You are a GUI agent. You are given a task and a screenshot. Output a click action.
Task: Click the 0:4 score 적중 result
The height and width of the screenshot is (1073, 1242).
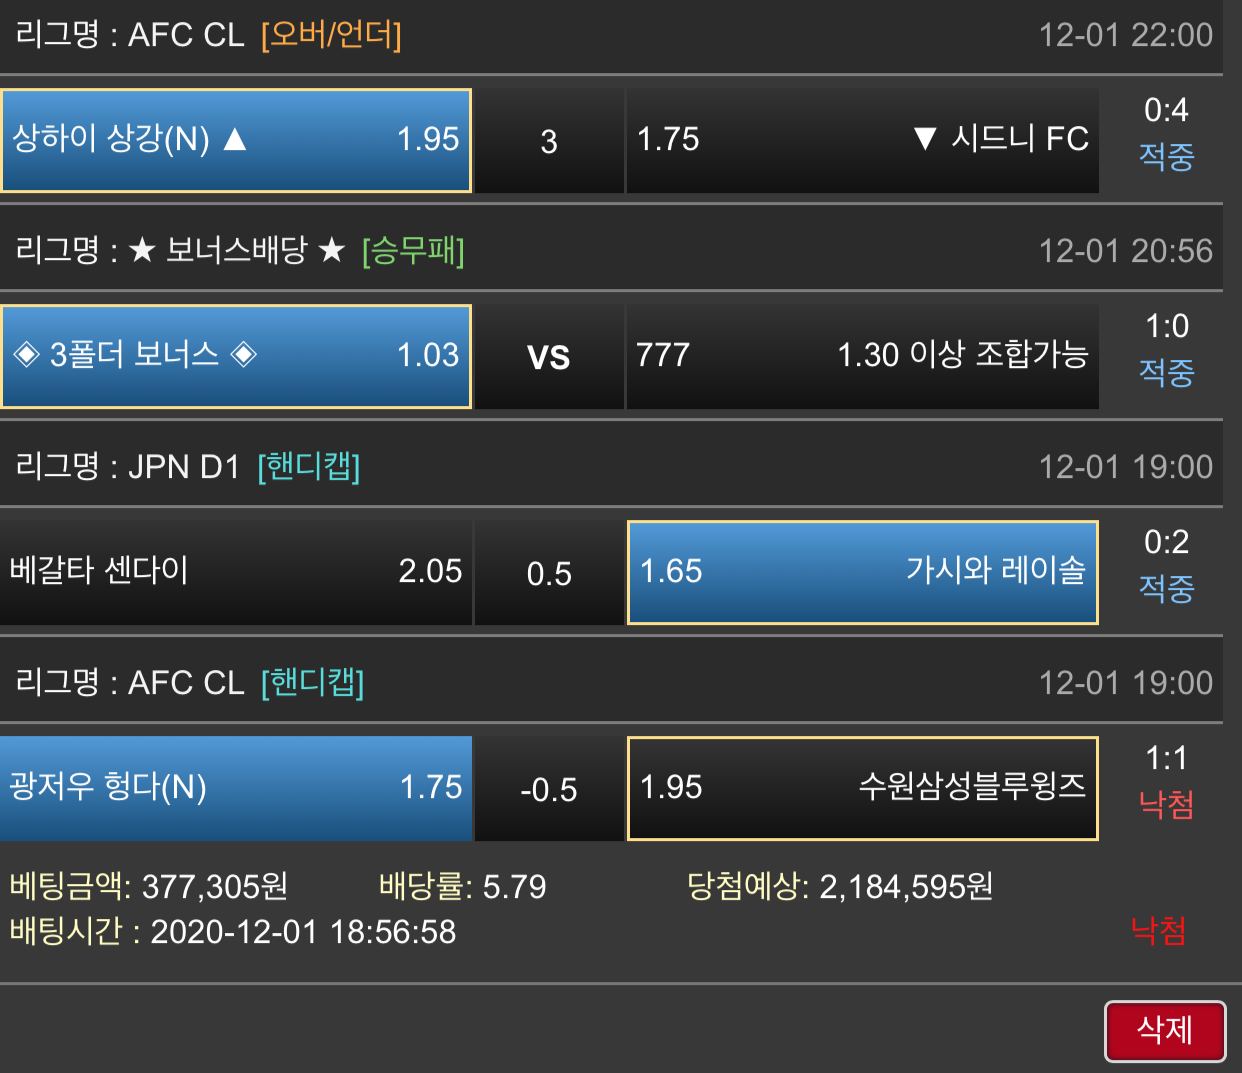1166,133
